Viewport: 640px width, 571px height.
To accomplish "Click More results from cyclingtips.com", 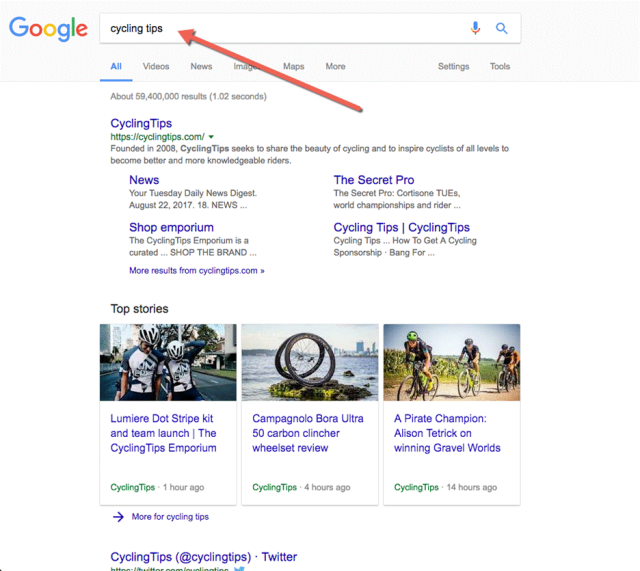I will [x=197, y=270].
